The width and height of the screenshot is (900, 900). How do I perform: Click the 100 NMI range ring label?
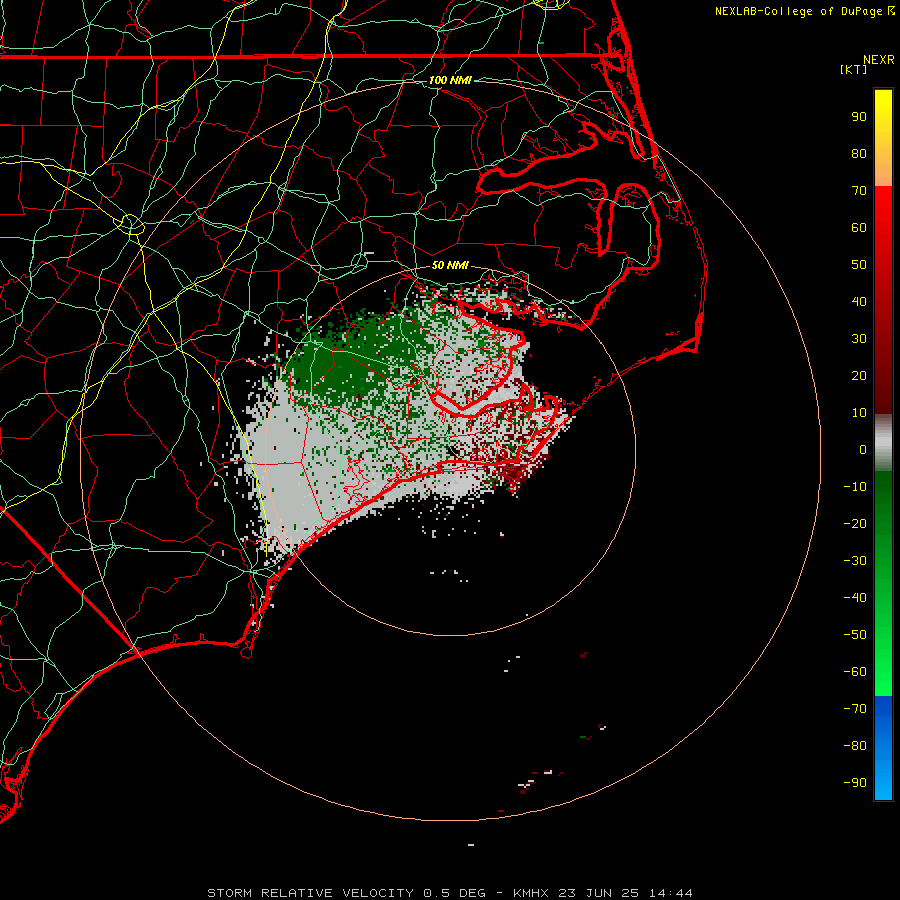450,80
